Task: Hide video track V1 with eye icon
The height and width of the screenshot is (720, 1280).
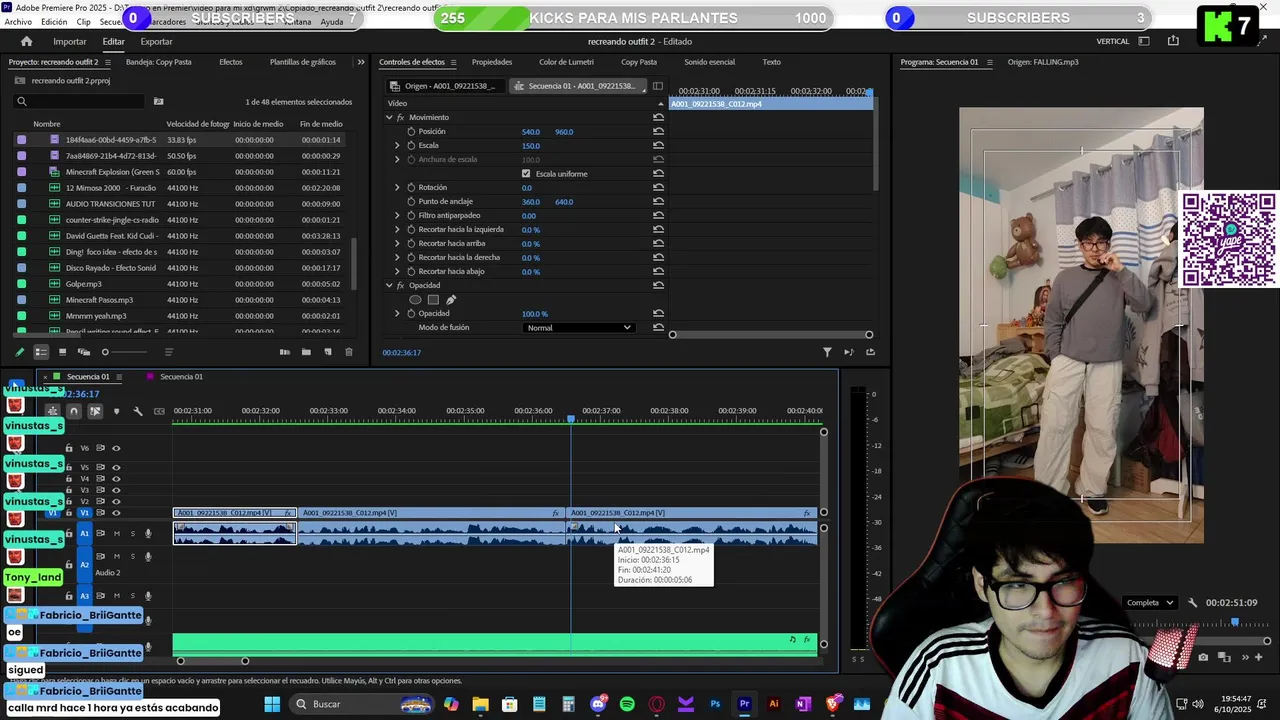Action: pos(116,513)
